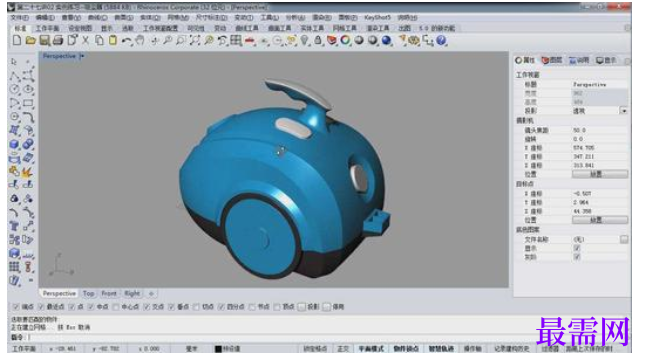Open the 投影 projection dropdown

coord(624,111)
